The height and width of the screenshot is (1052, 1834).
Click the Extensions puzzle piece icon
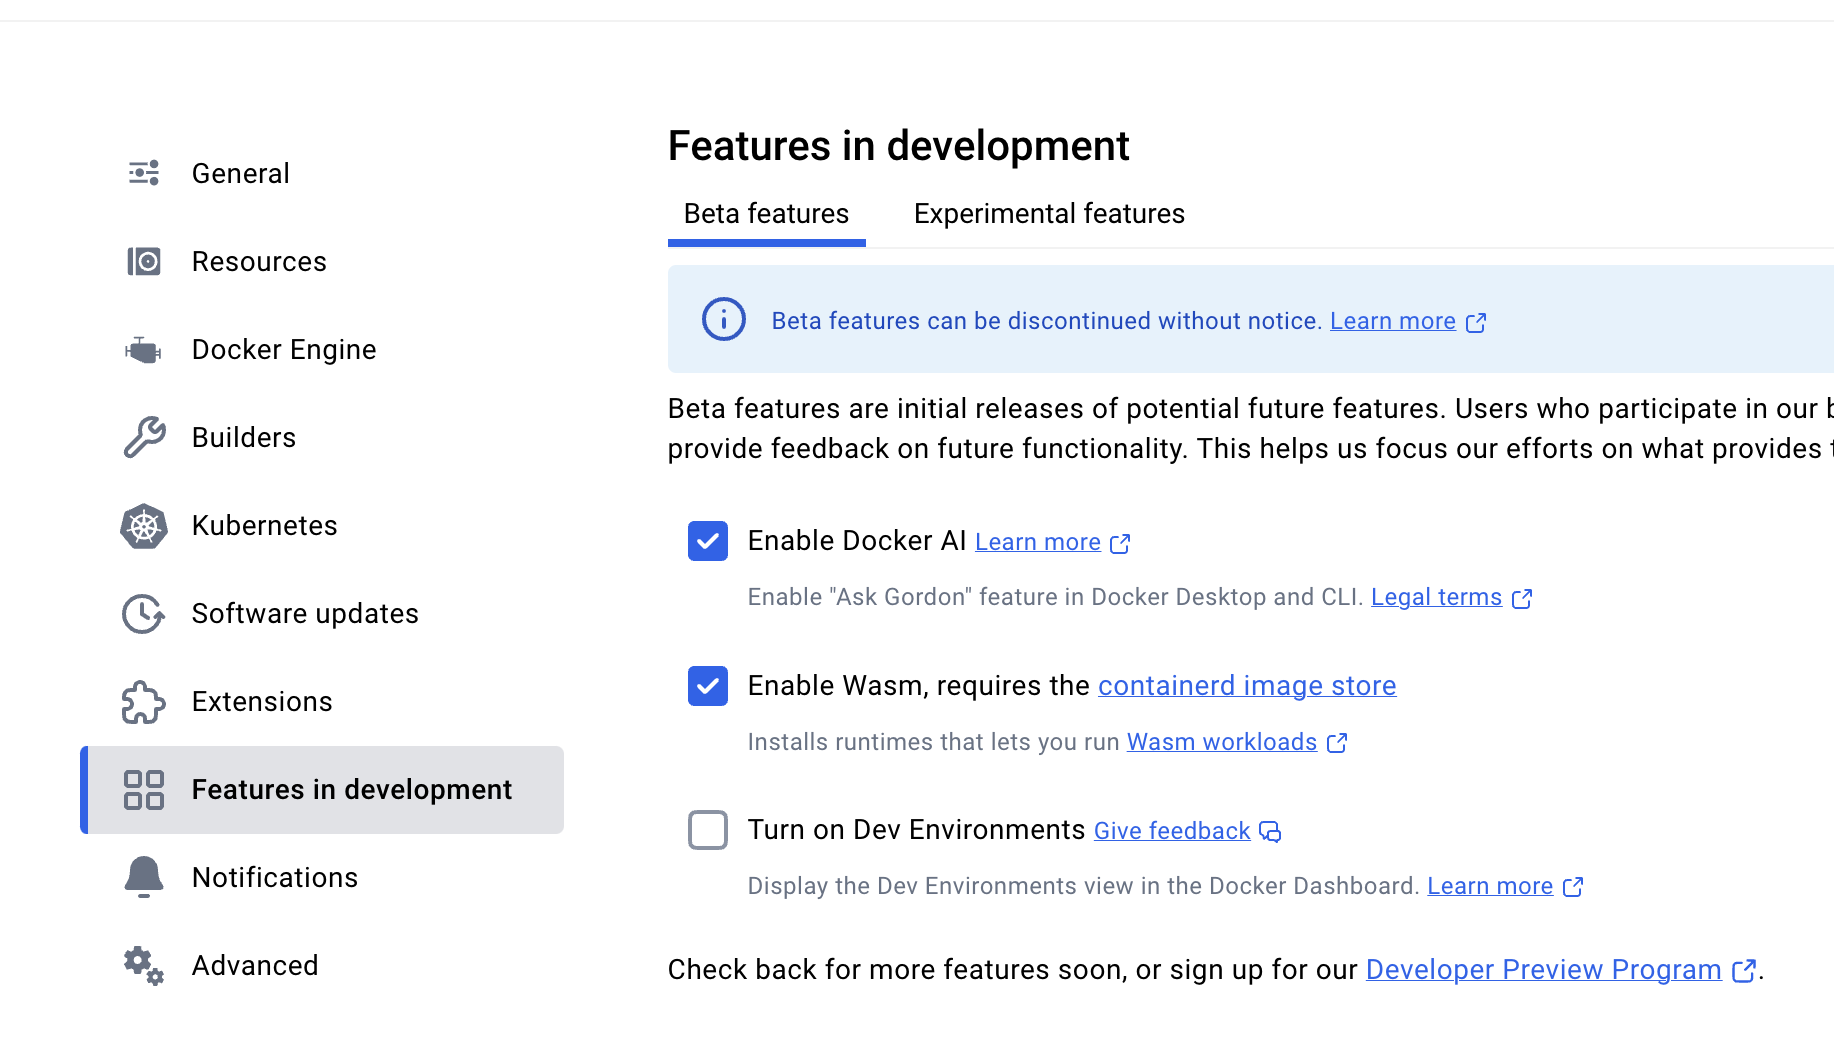tap(144, 702)
